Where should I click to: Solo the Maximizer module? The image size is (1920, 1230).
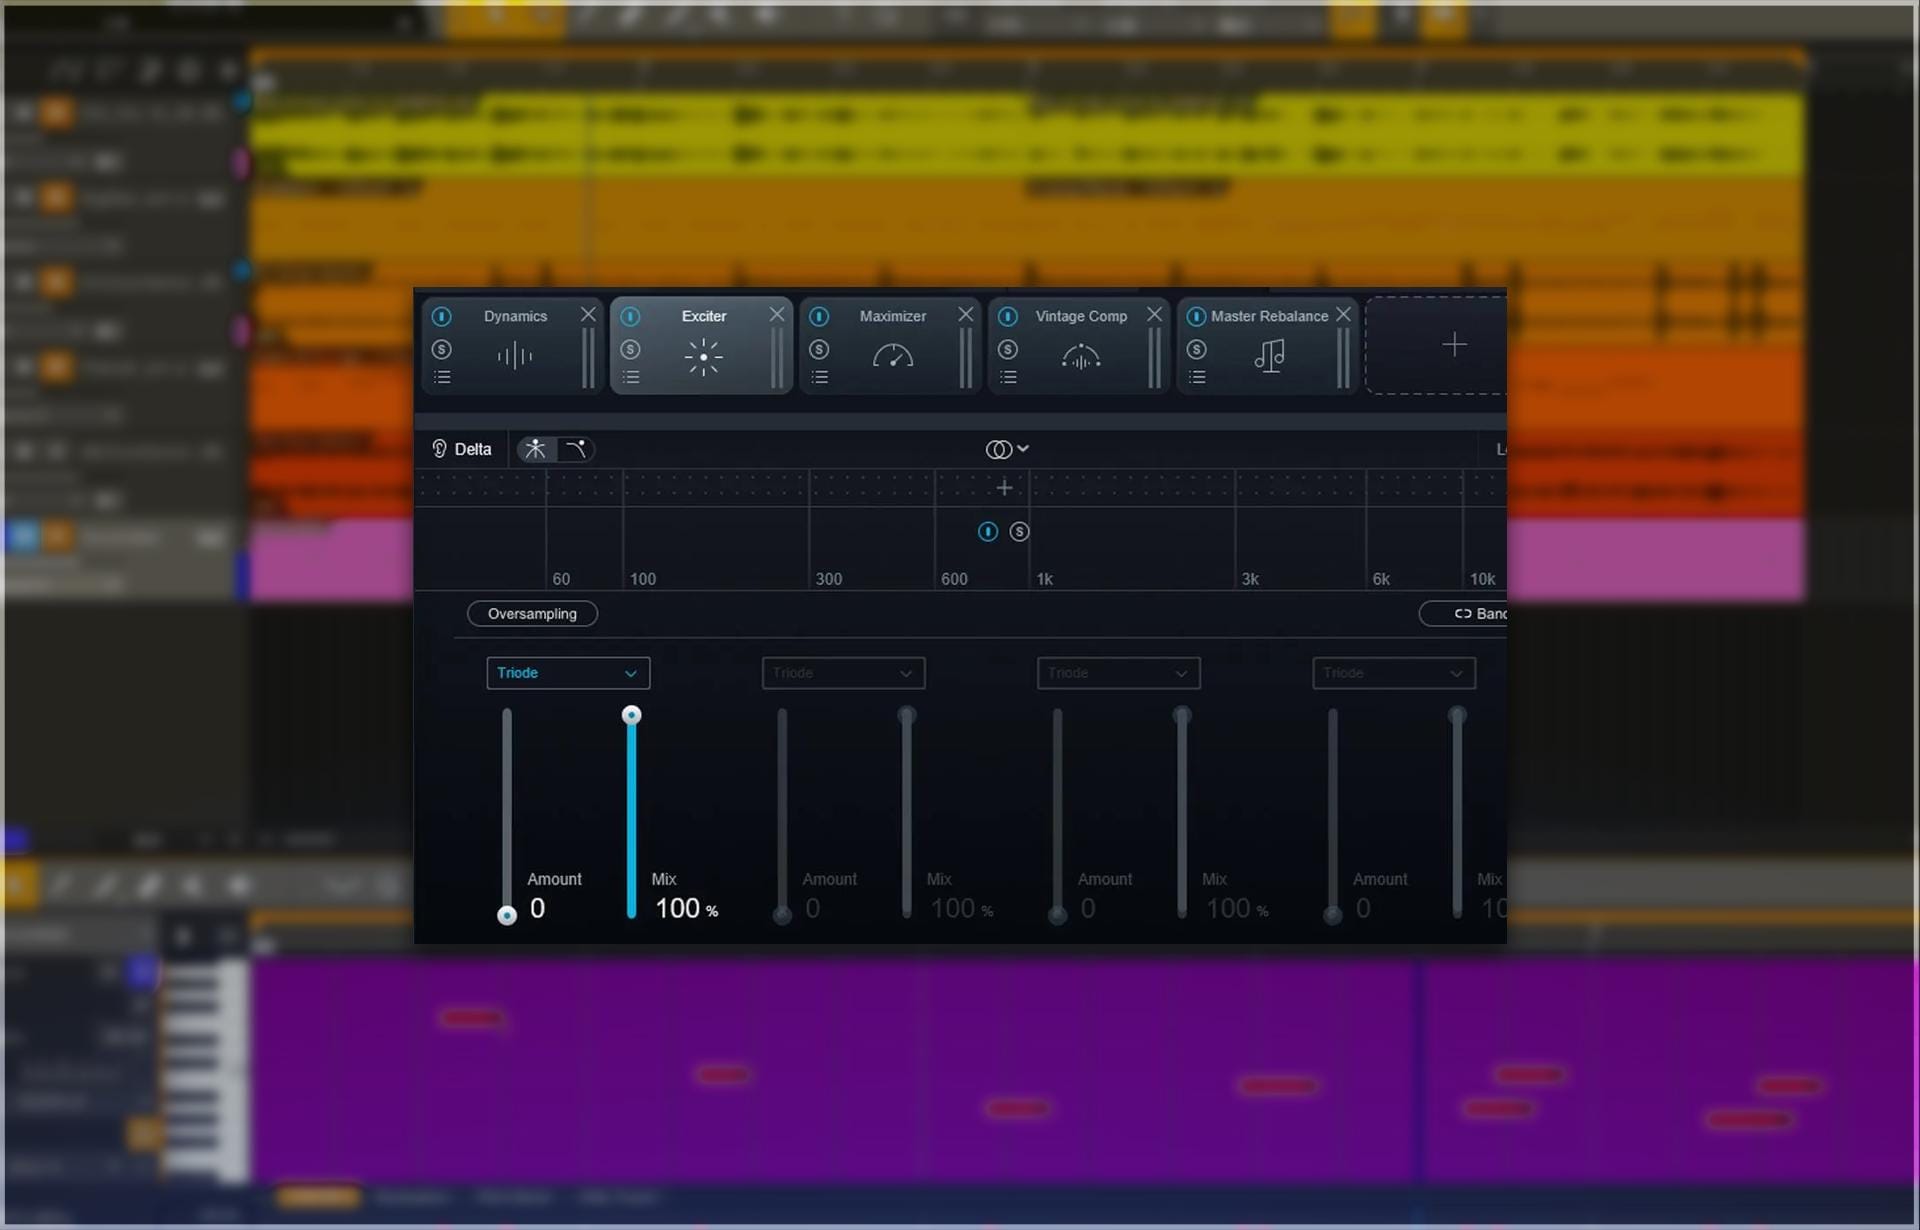point(819,349)
